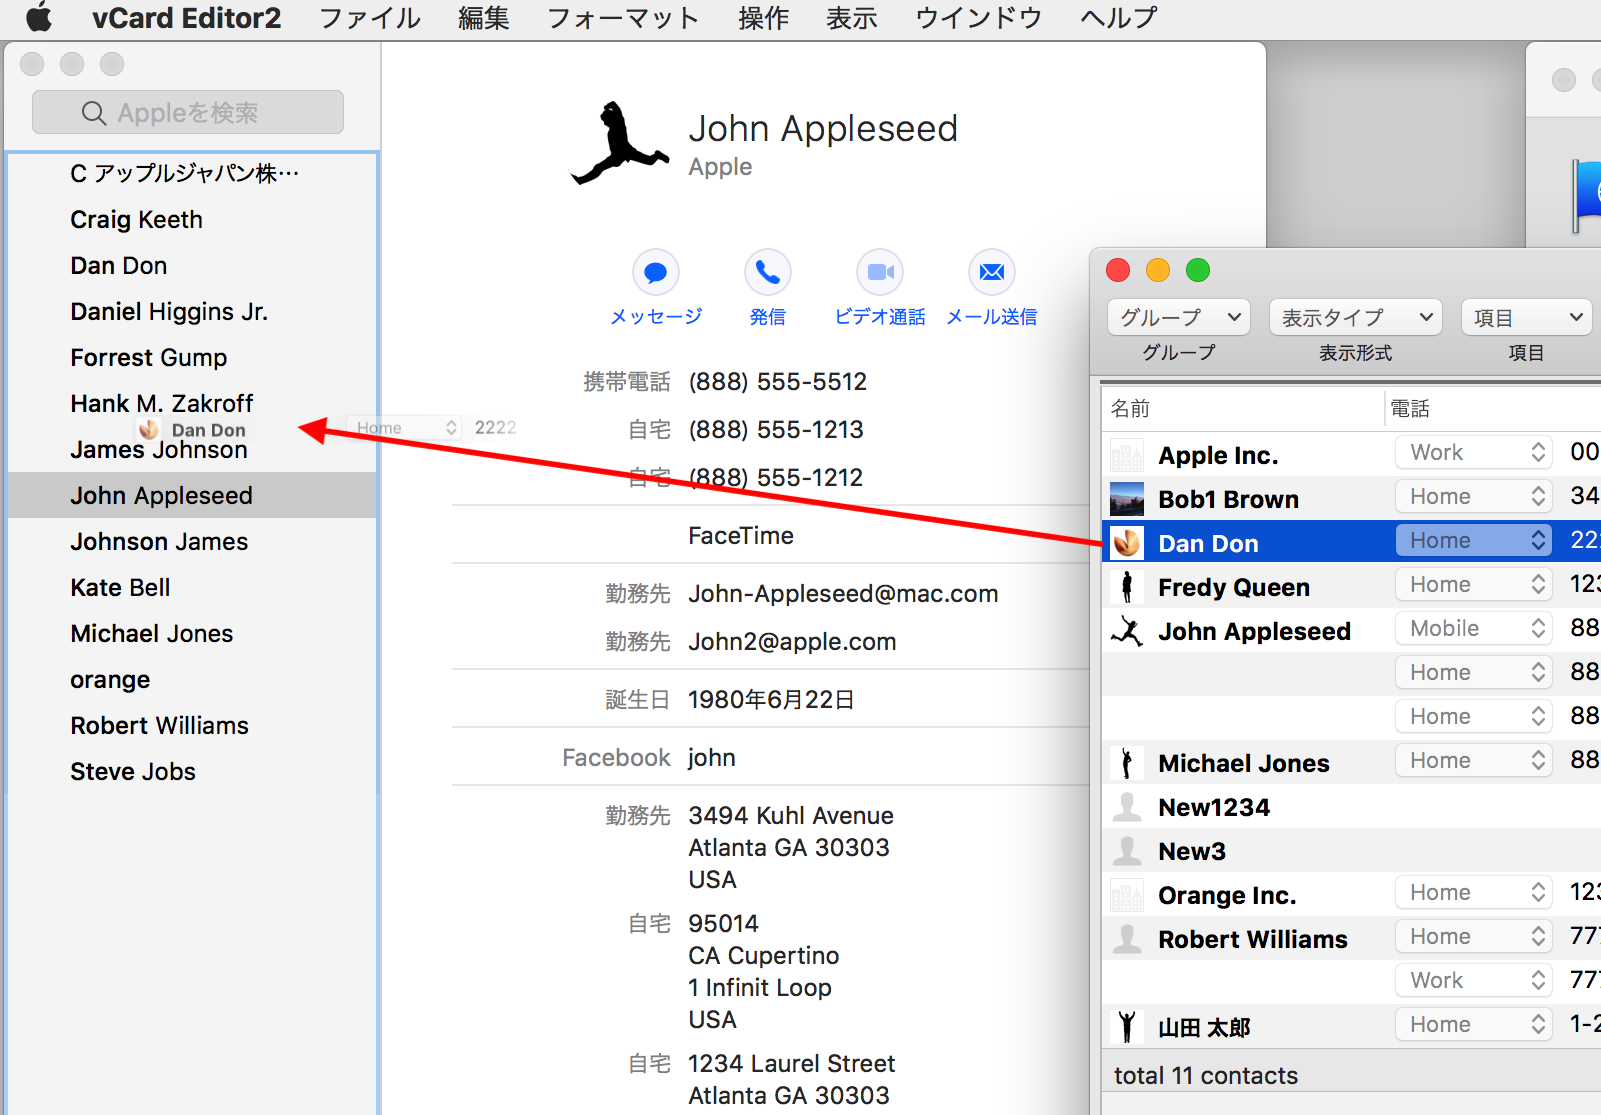This screenshot has height=1115, width=1601.
Task: Select Daniel Higgins Jr. contact
Action: pyautogui.click(x=192, y=312)
